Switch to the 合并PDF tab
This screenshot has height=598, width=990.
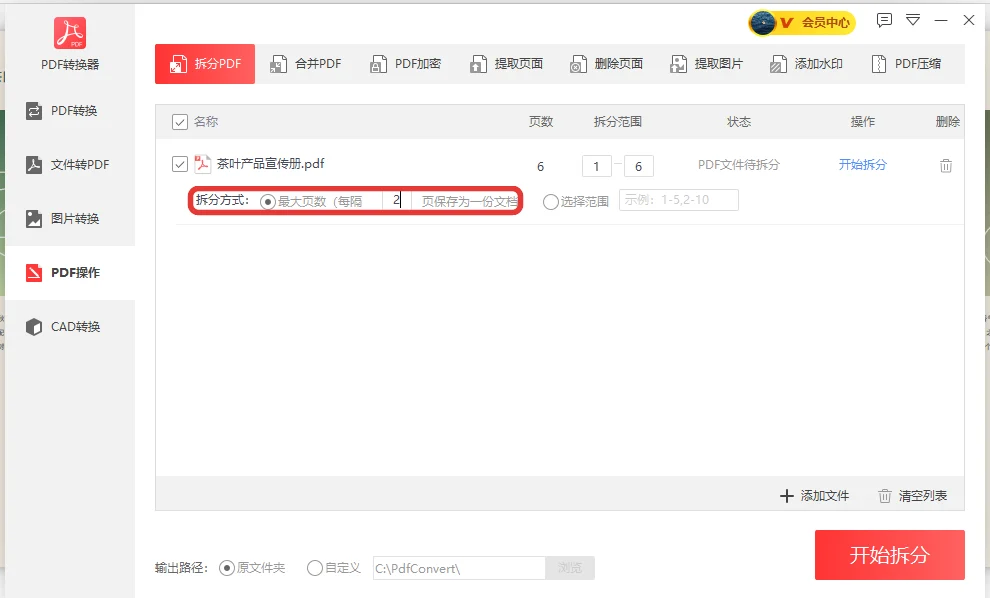click(x=306, y=64)
